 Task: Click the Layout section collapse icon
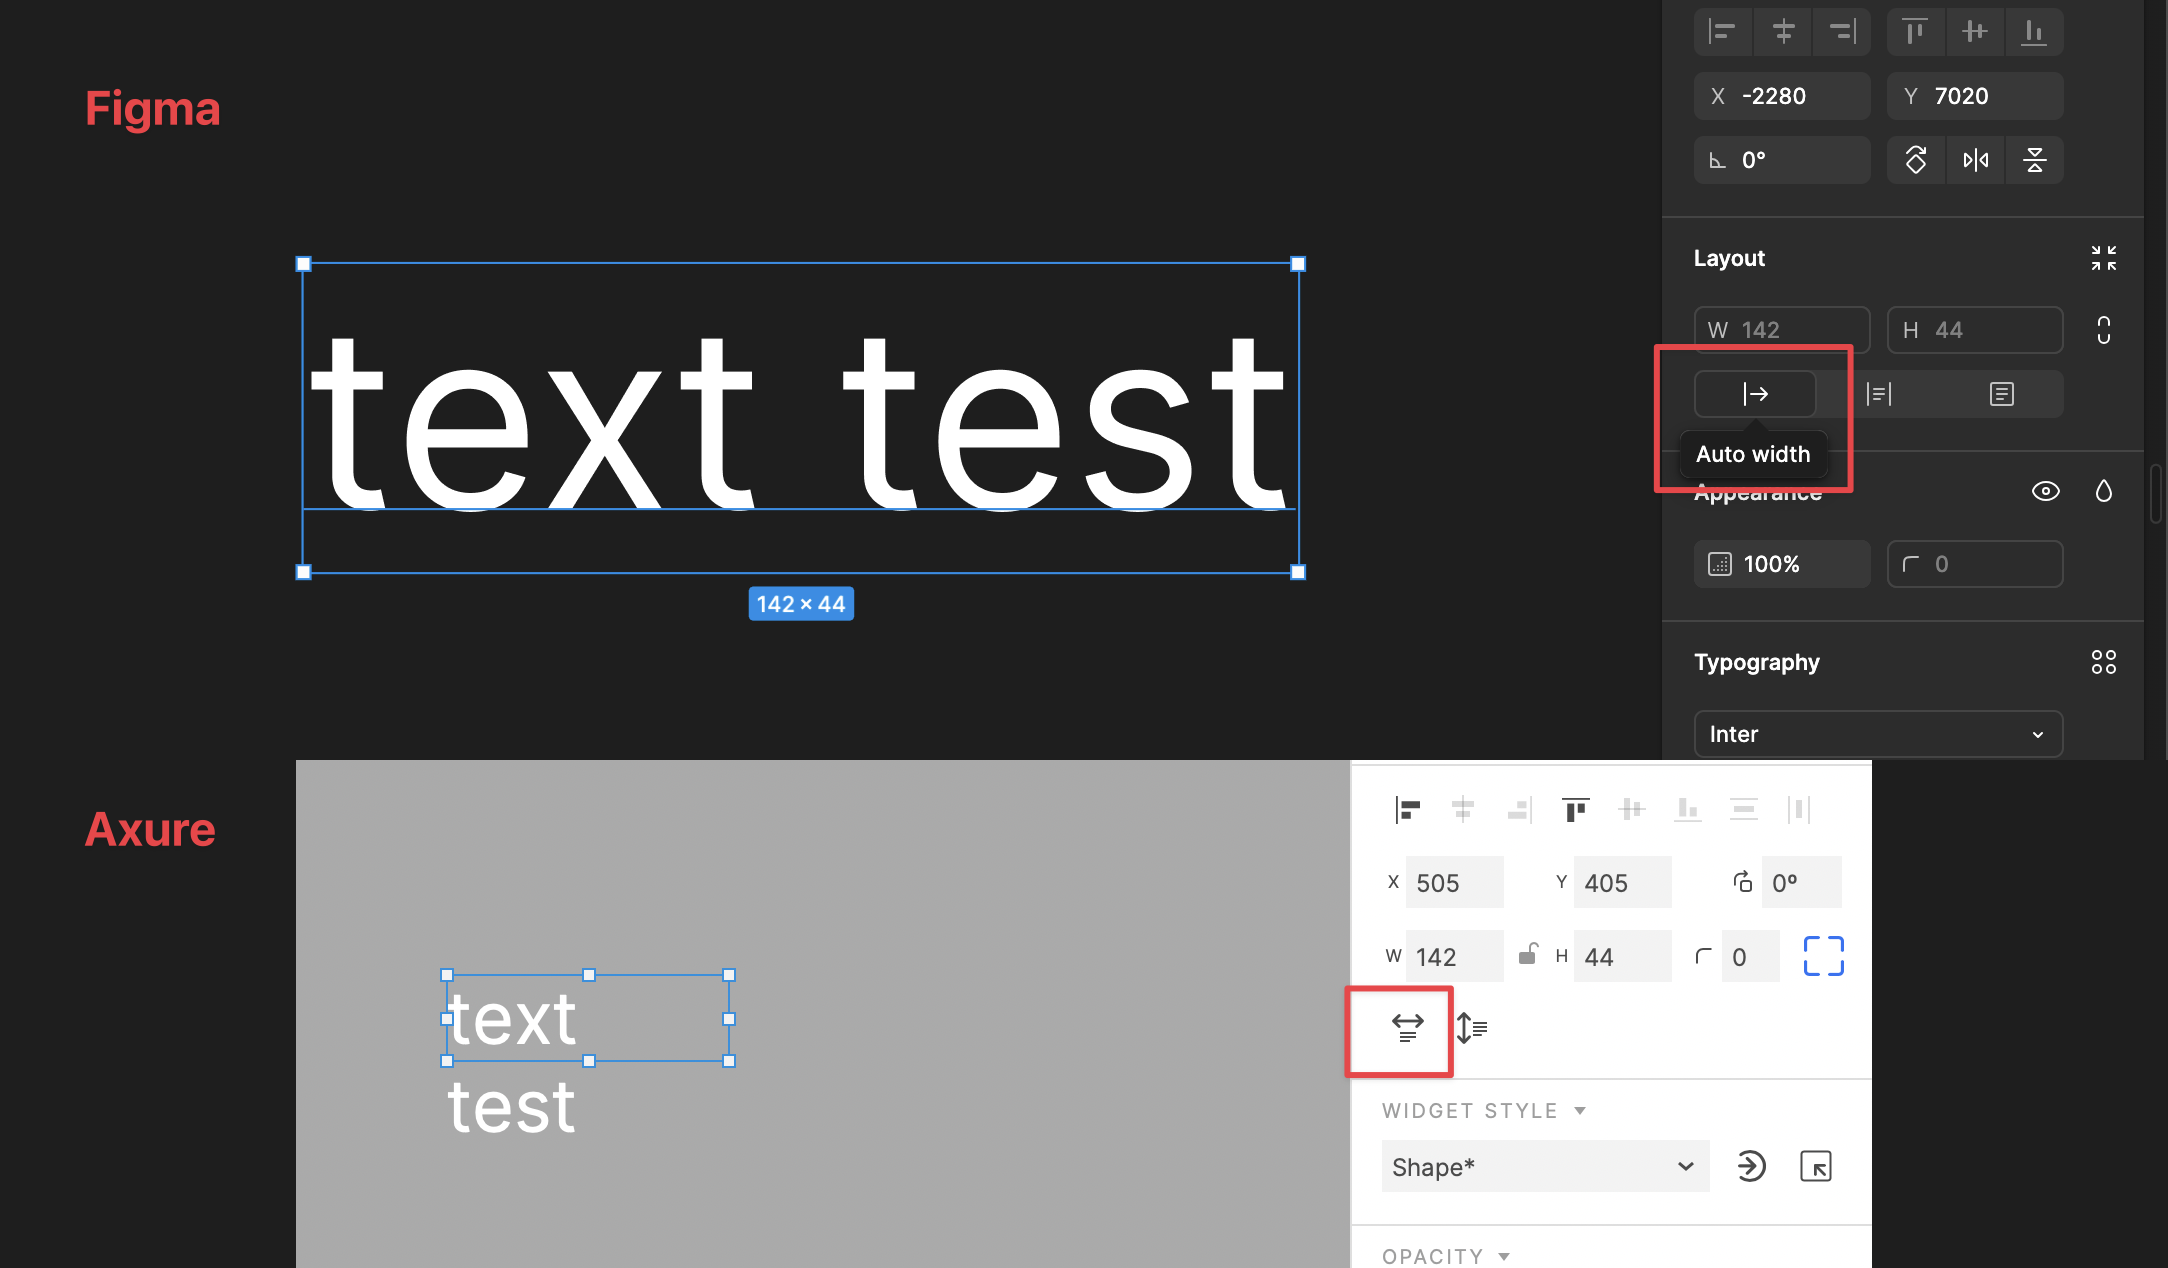point(2103,258)
